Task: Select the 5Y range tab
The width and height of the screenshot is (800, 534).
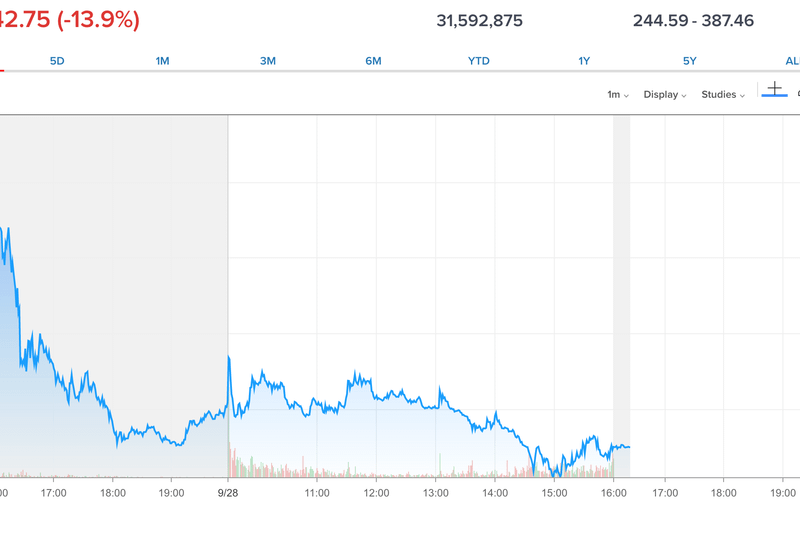Action: coord(690,61)
